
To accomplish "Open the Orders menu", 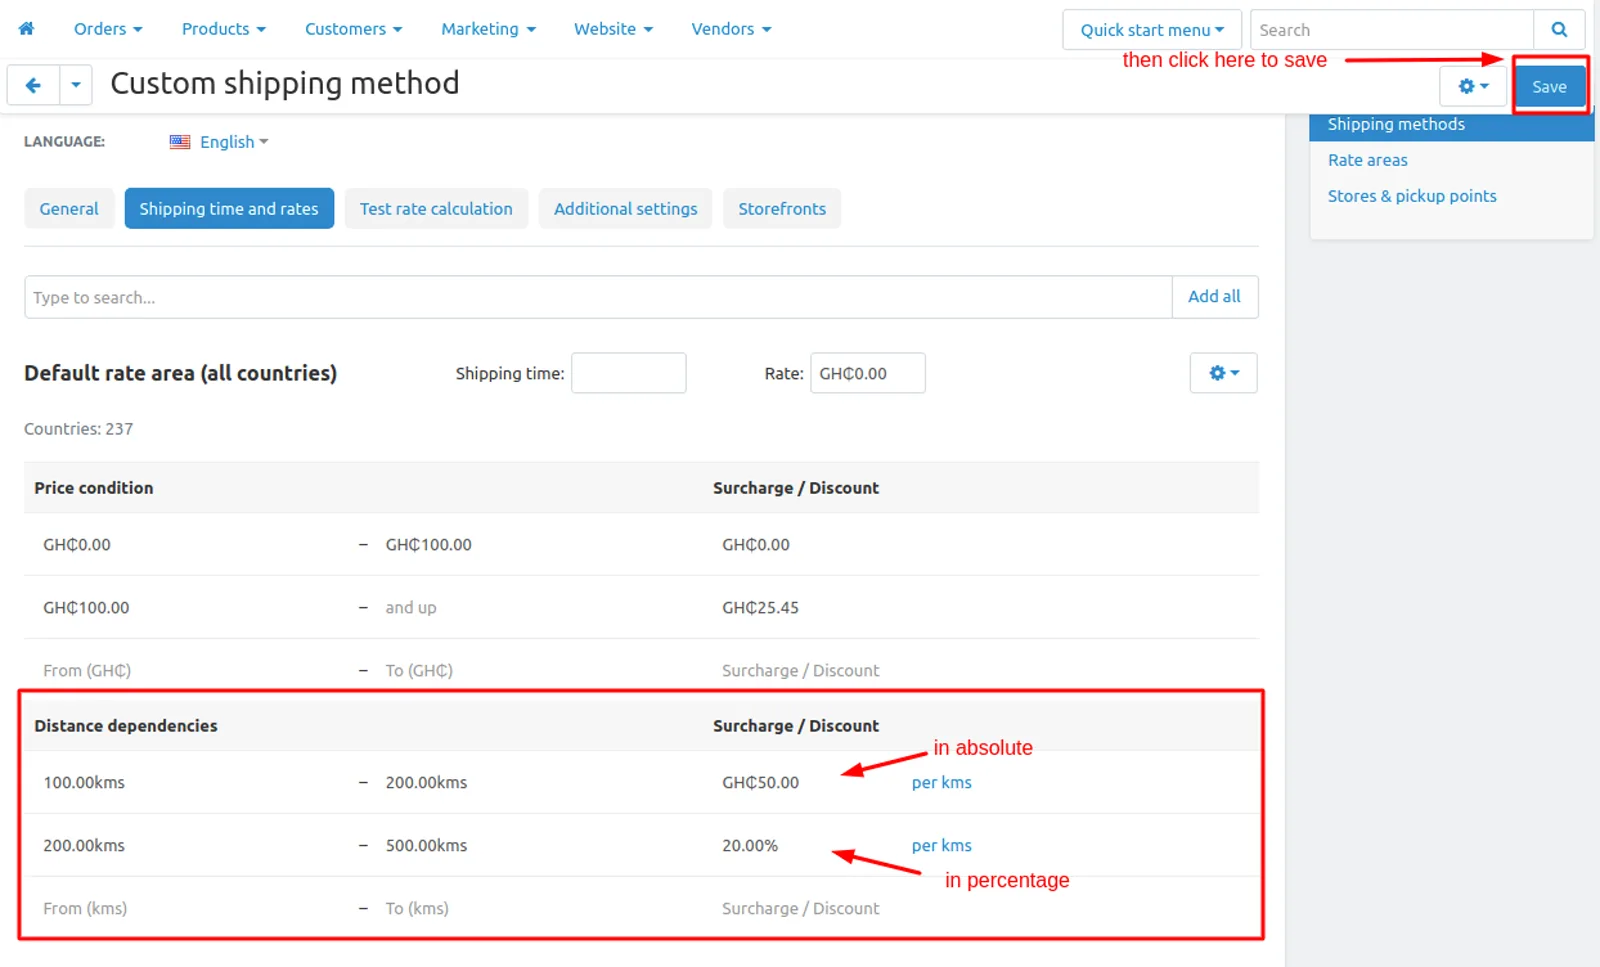I will tap(108, 29).
